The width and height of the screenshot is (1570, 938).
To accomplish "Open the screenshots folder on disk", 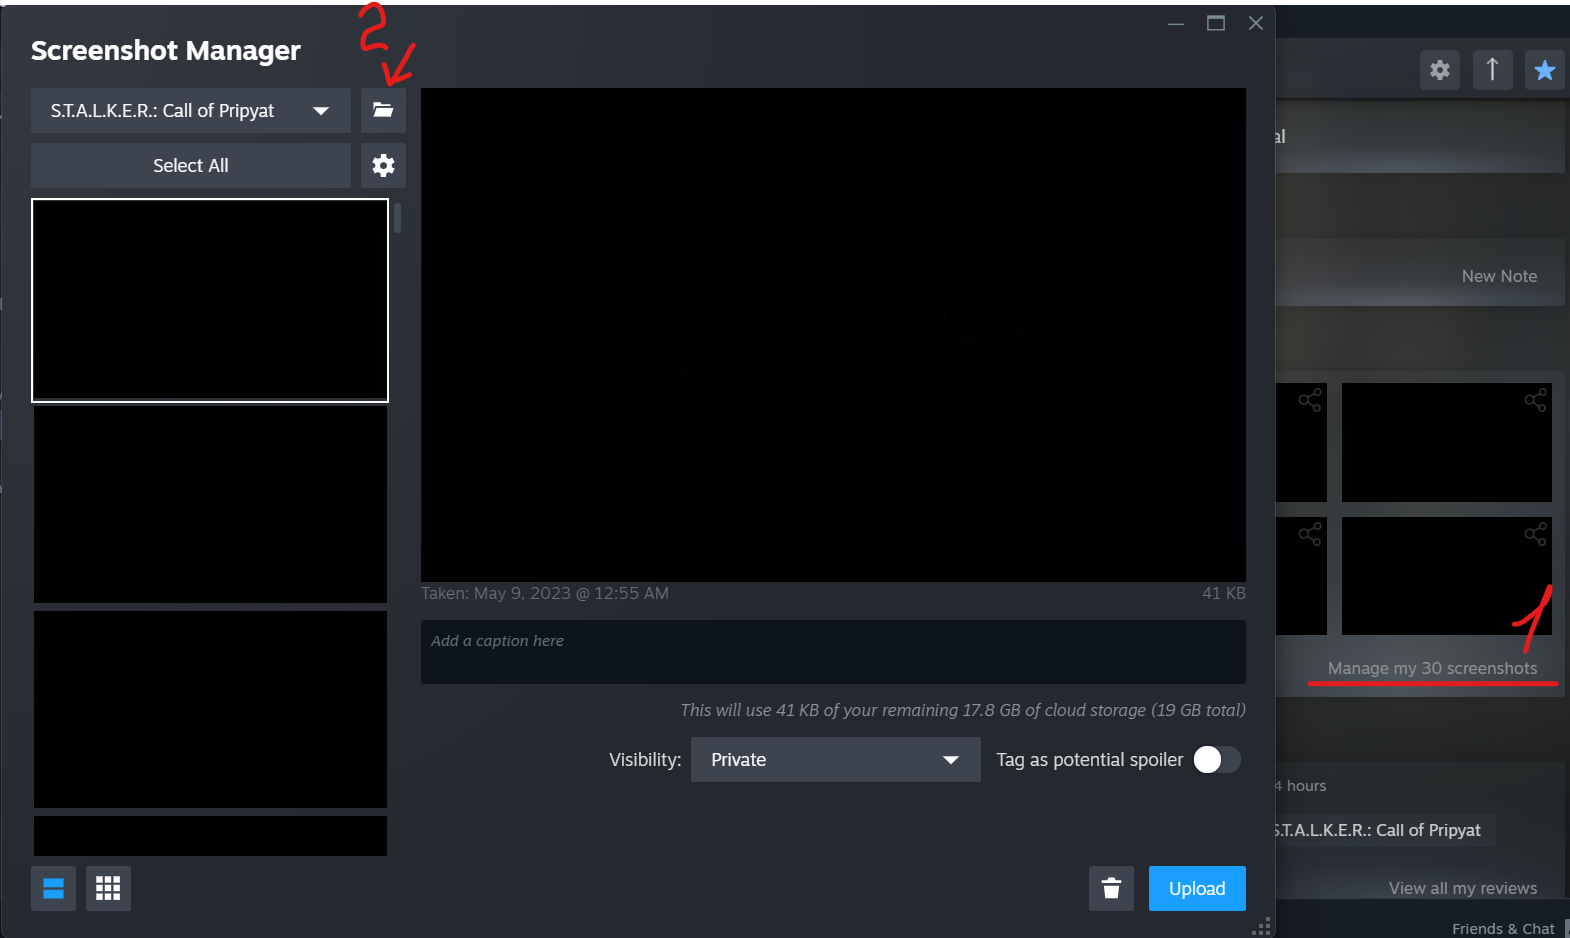I will pos(383,110).
